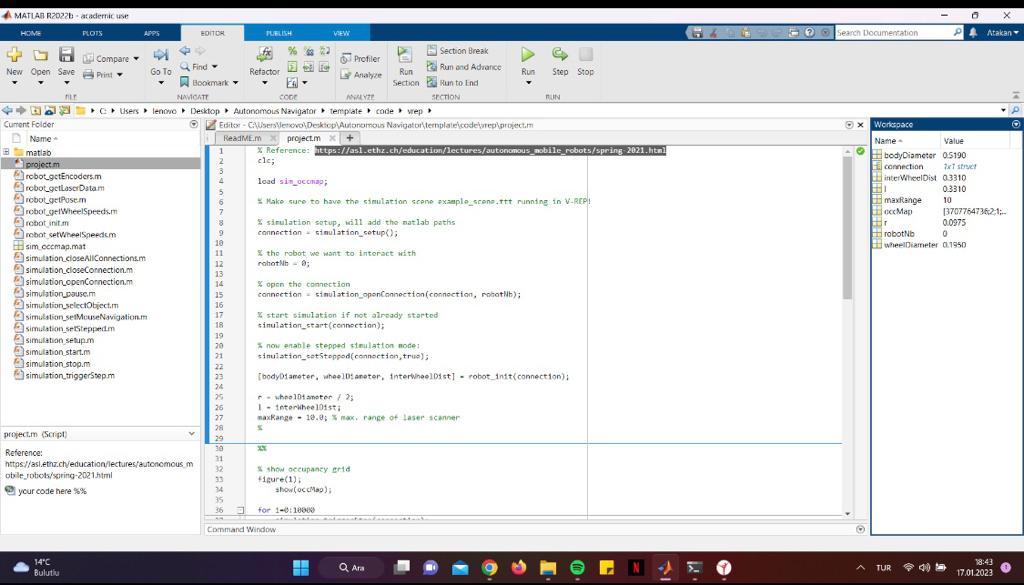Viewport: 1024px width, 585px height.
Task: Open the Analyze code tool
Action: click(361, 75)
